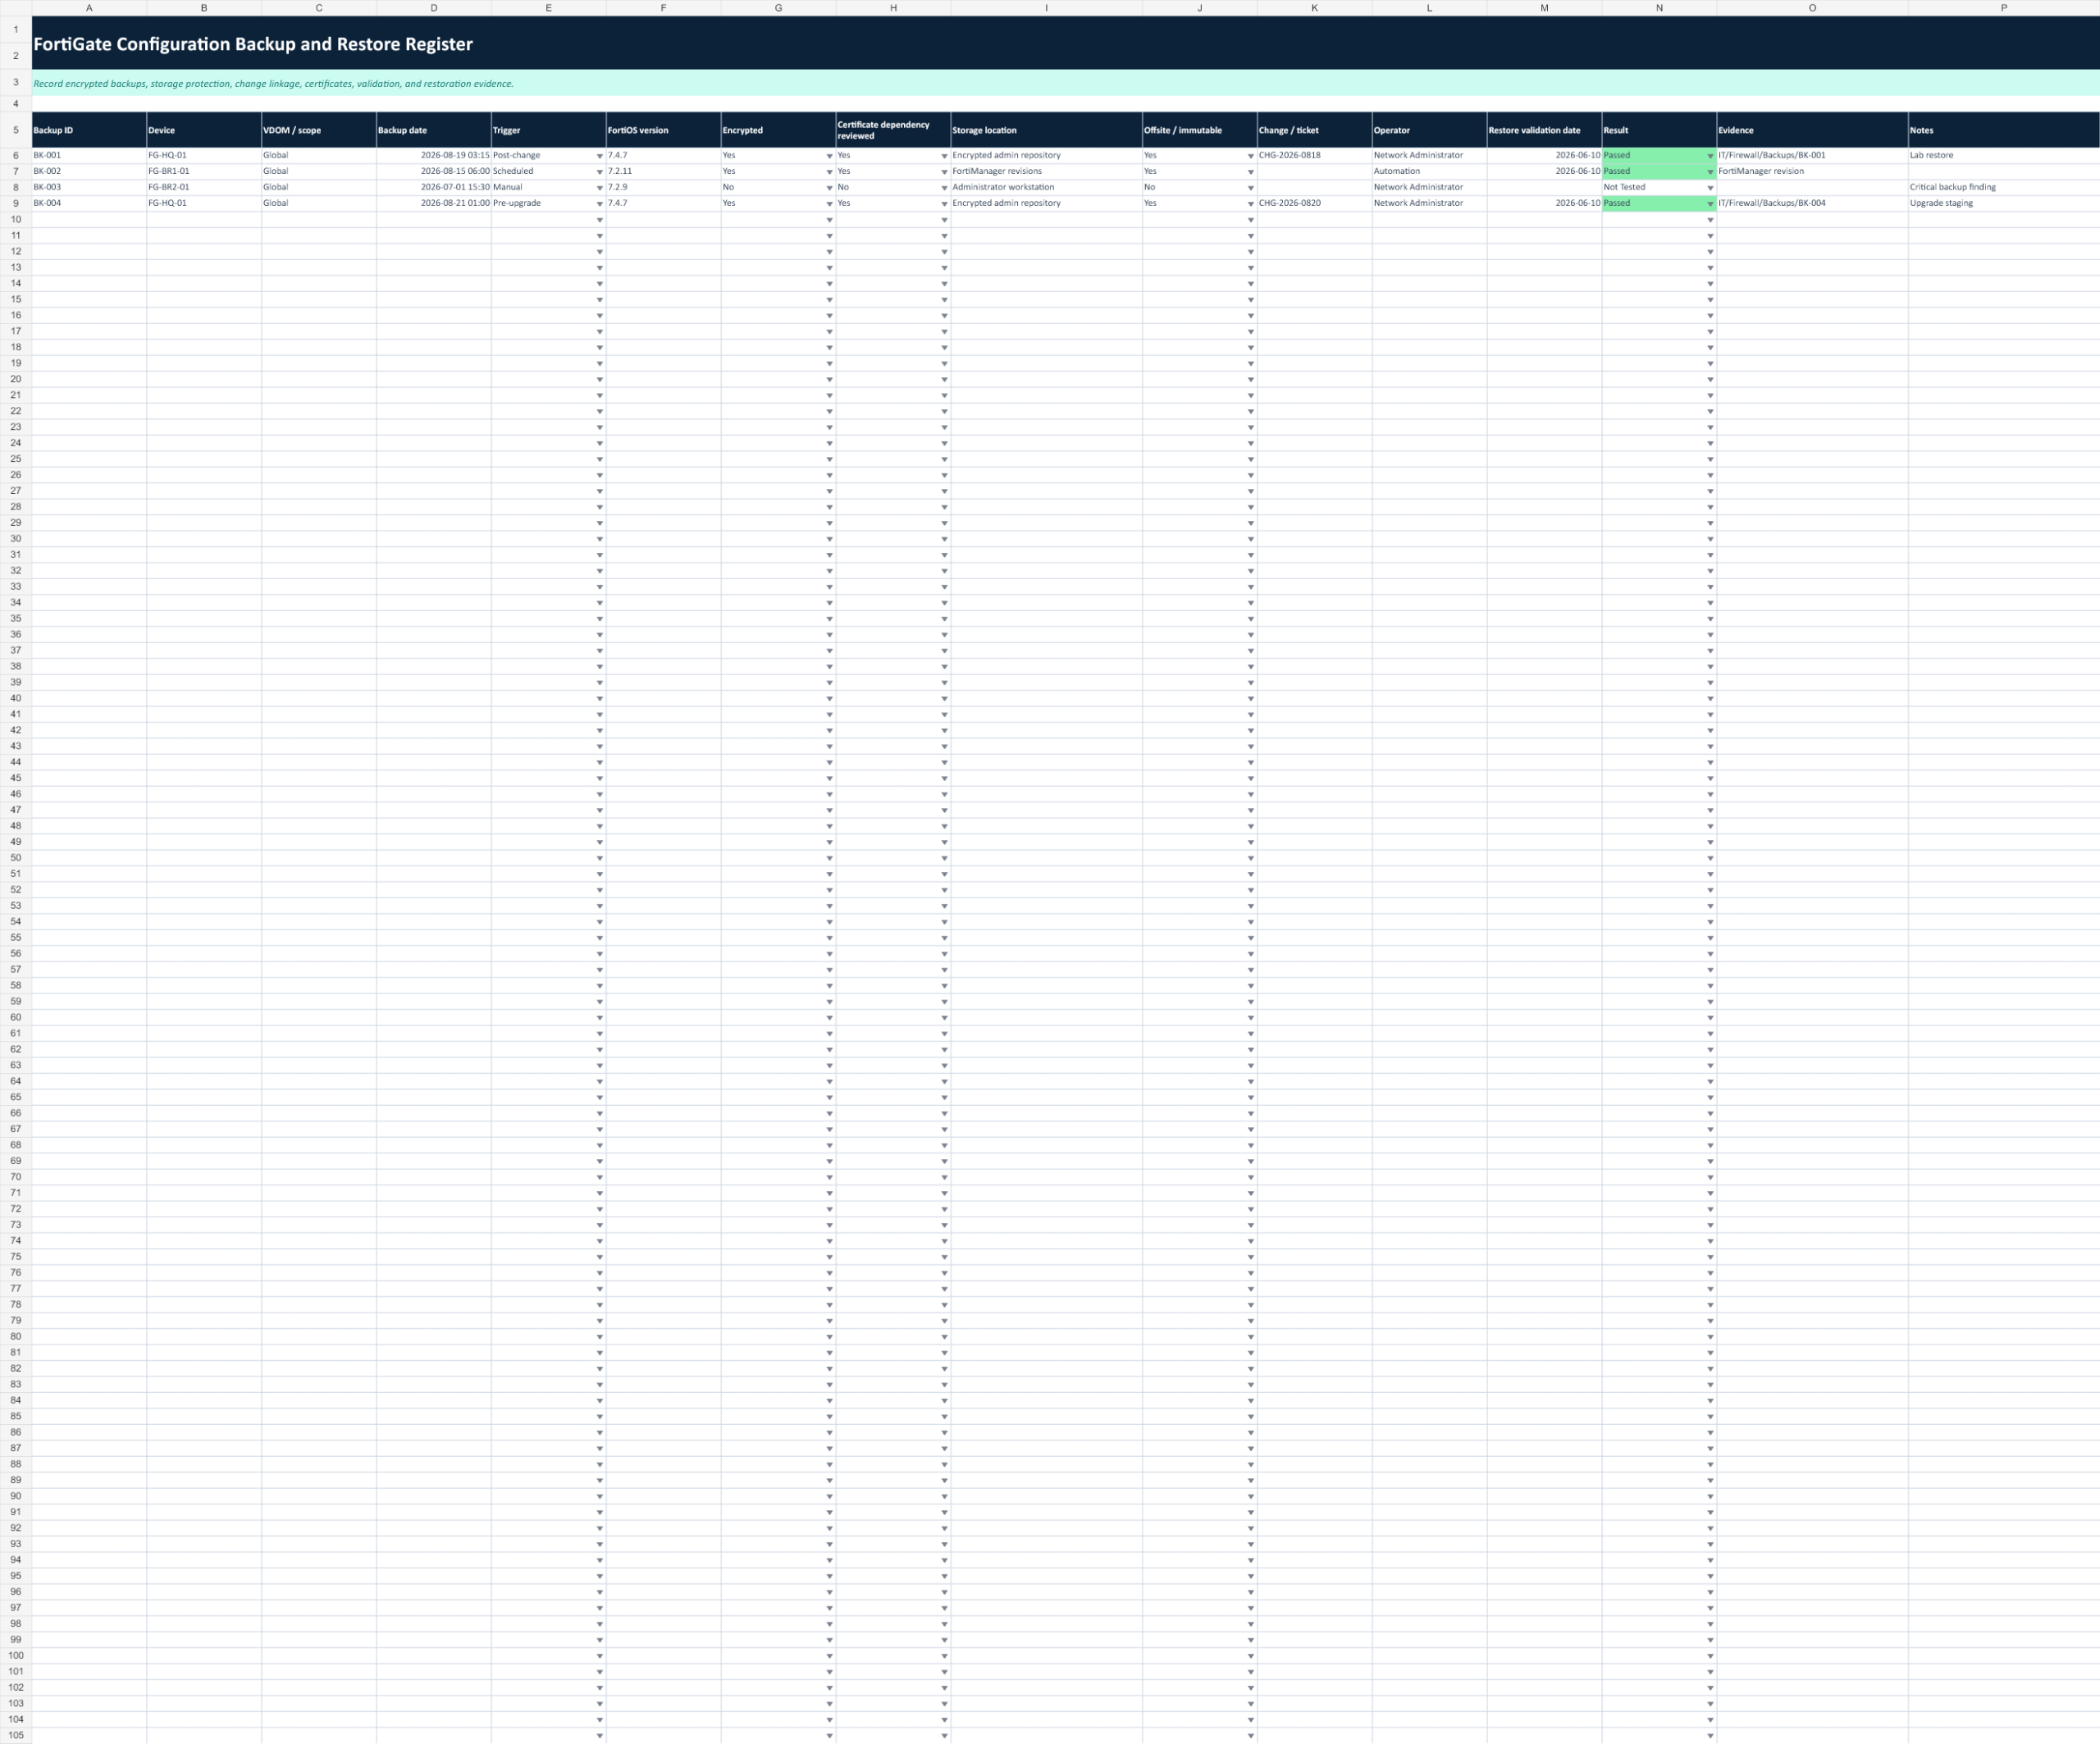
Task: Select backup date 2026-07-01 15:30
Action: coord(434,188)
